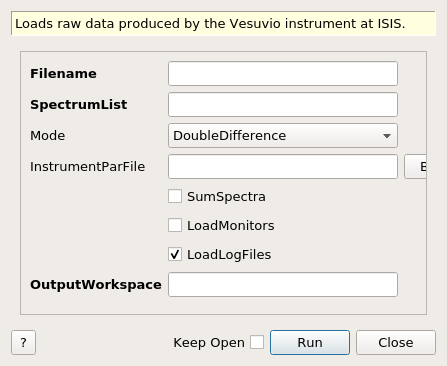Click the InstrumentParFile label text
The image size is (447, 366).
coord(87,167)
